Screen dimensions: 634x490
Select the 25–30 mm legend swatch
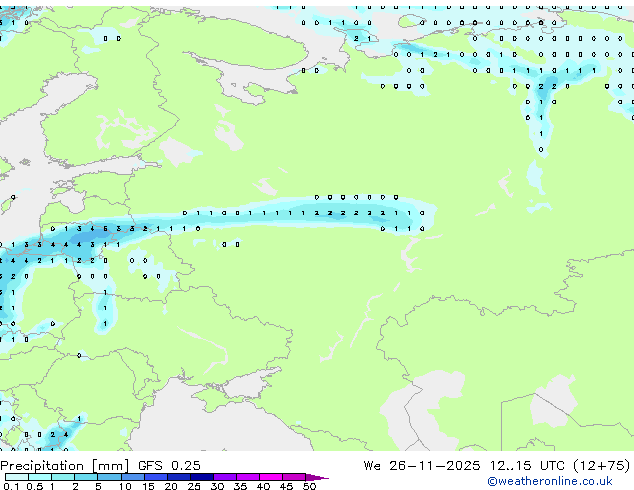[x=201, y=477]
